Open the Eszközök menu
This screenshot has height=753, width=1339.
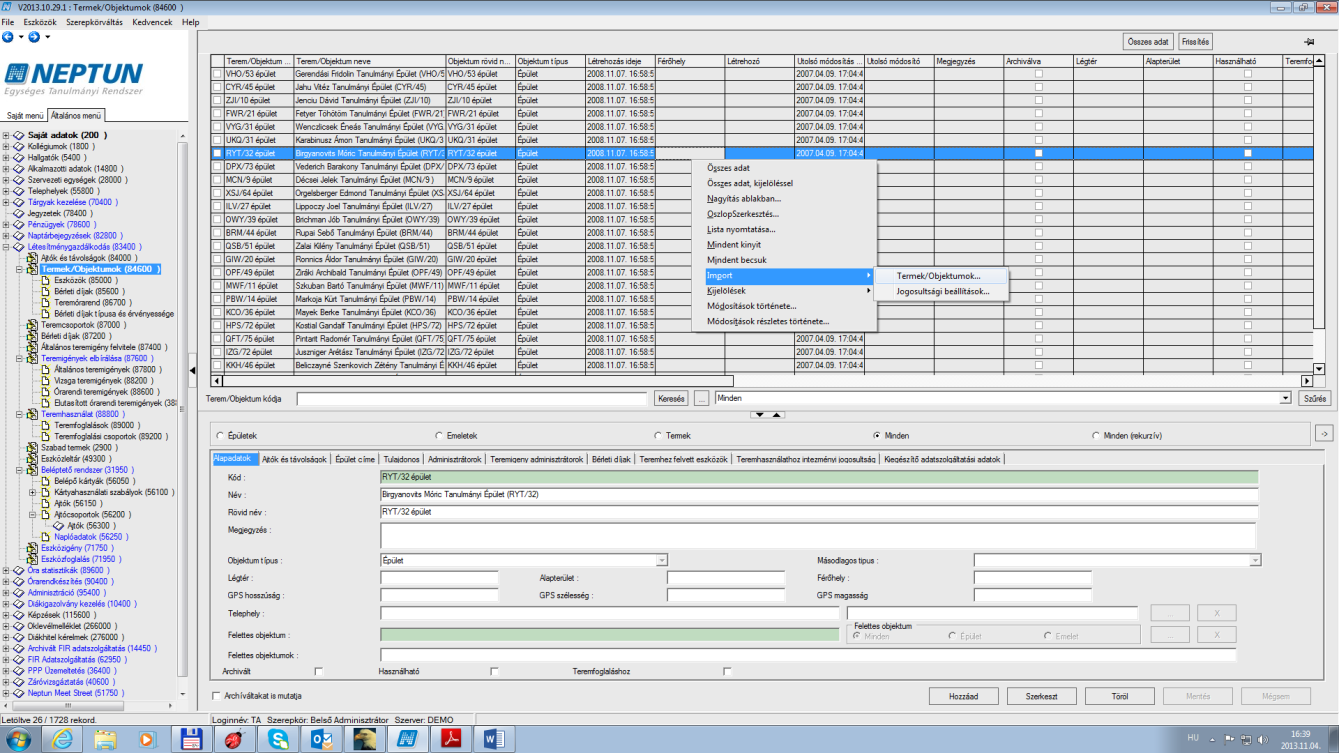click(40, 22)
